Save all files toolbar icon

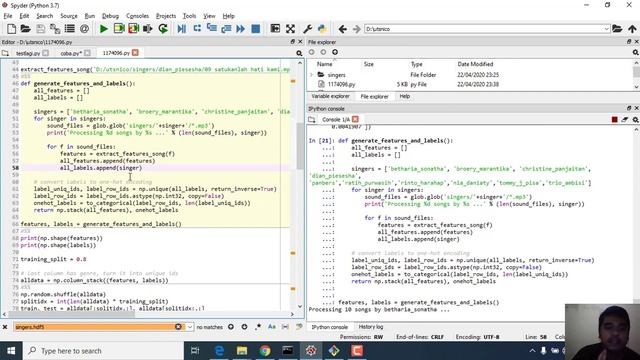(x=55, y=29)
